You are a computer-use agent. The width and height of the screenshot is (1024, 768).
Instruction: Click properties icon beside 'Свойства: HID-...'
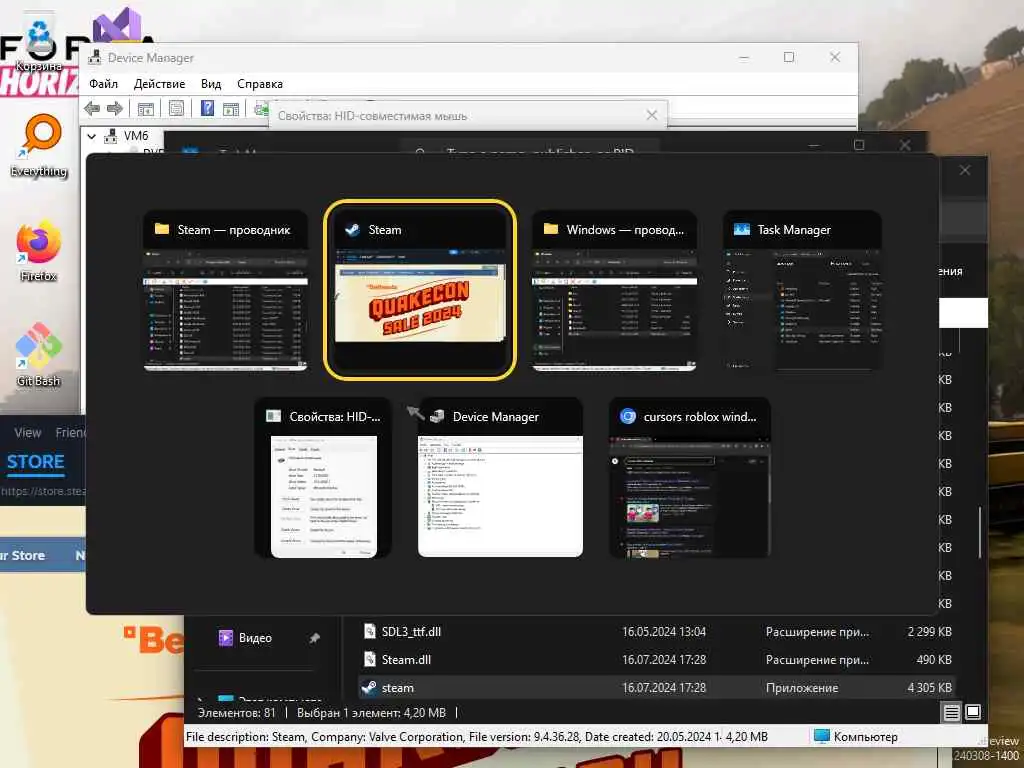click(274, 417)
